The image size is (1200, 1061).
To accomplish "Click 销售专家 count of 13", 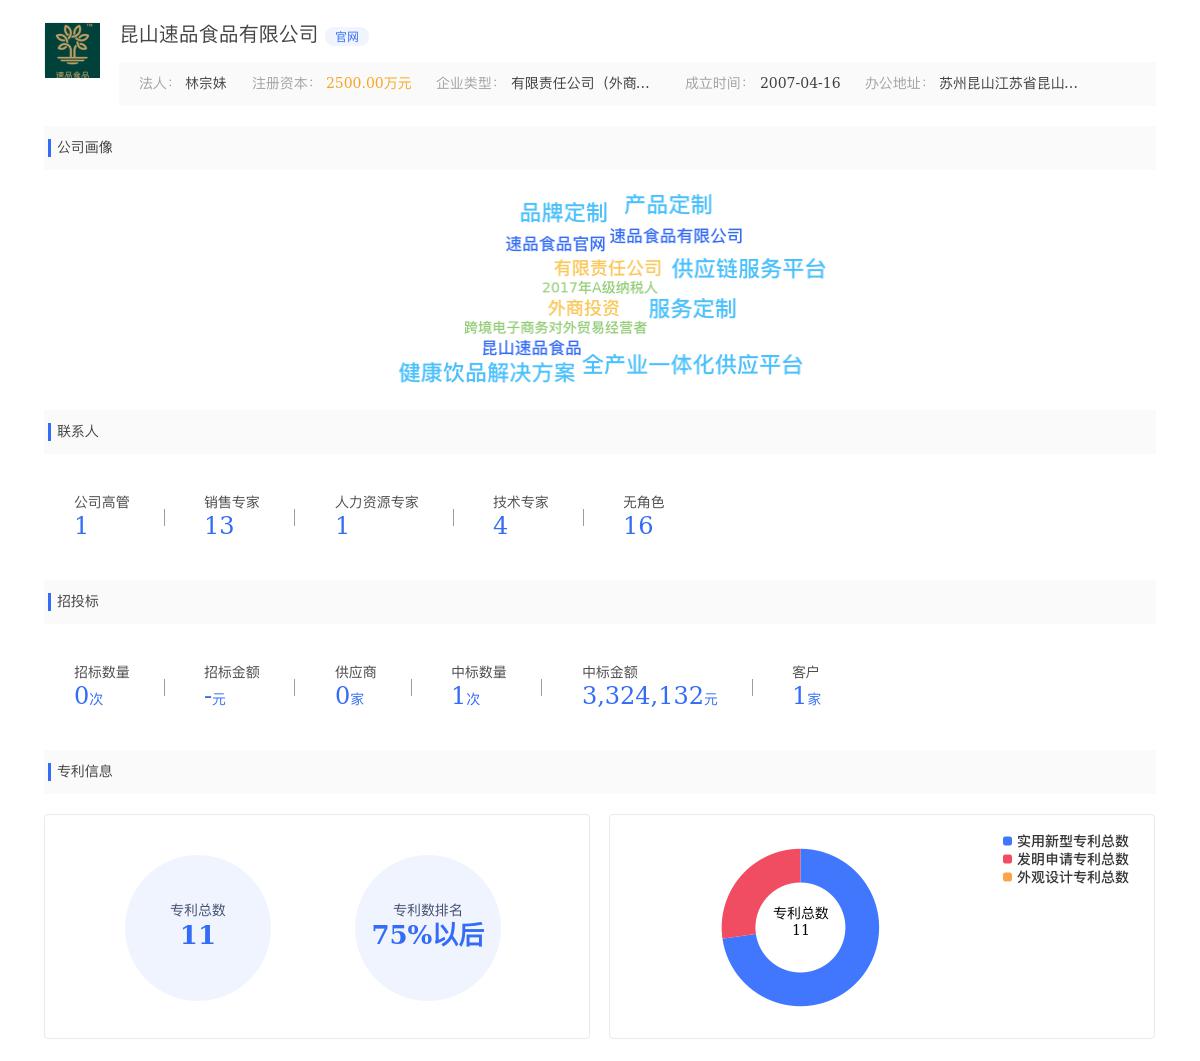I will pos(218,525).
